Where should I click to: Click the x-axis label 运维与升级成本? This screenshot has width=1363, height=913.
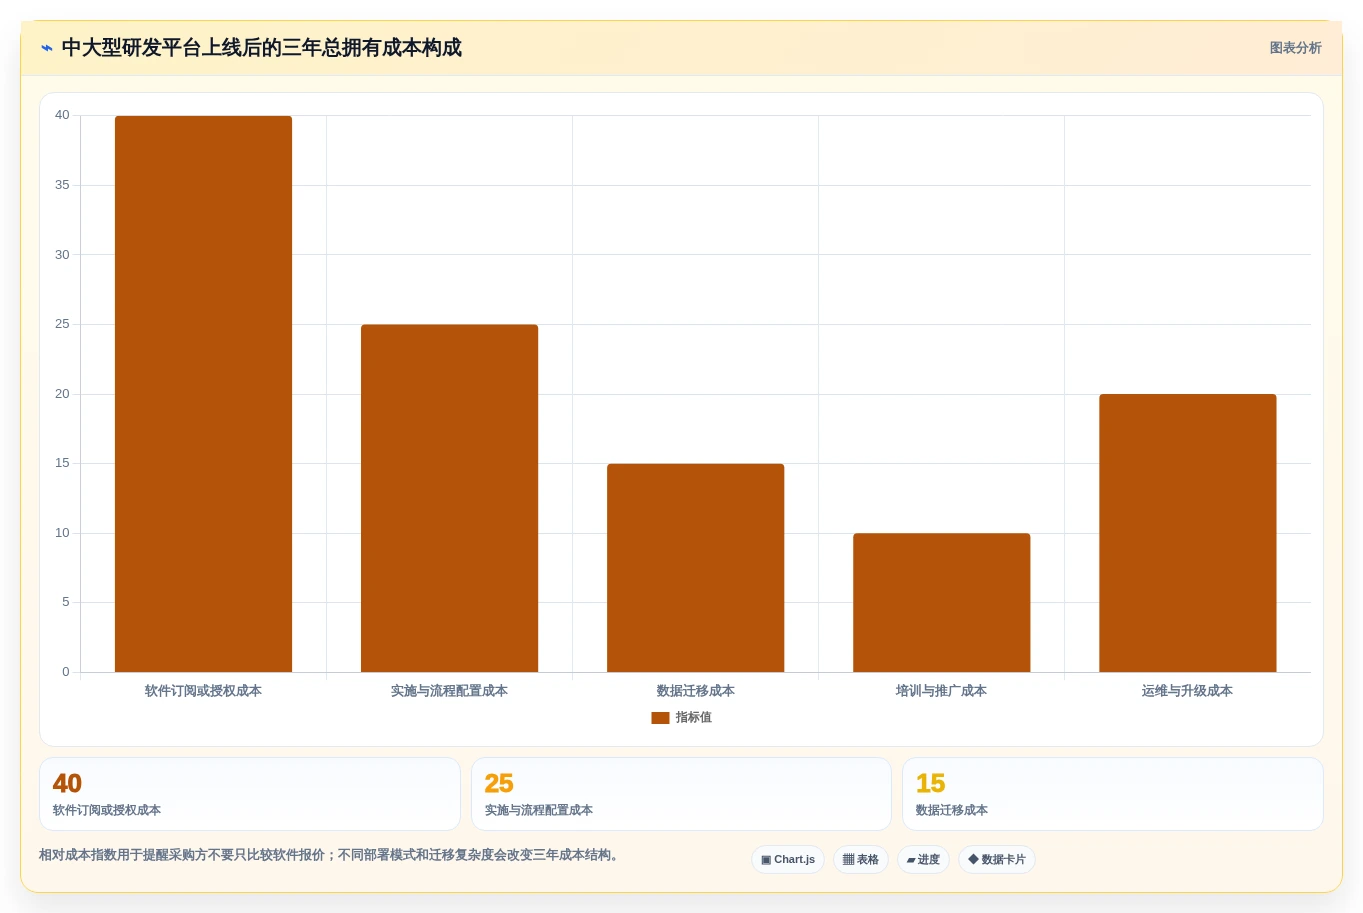point(1187,691)
